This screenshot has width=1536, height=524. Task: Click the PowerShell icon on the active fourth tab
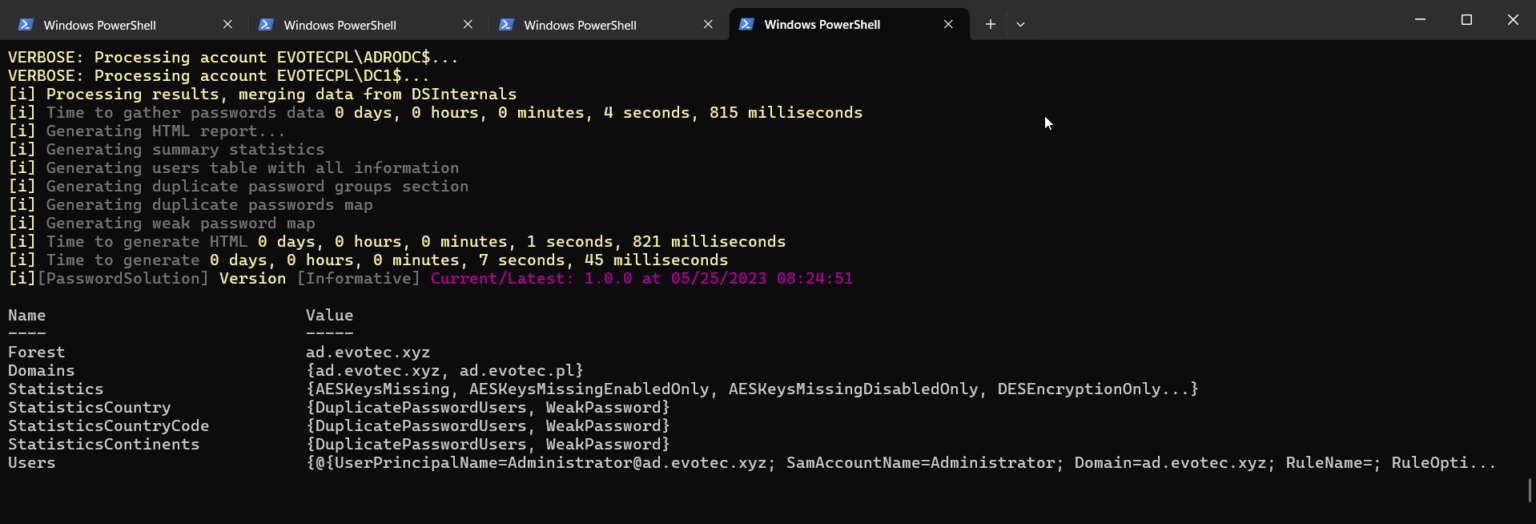click(x=746, y=25)
